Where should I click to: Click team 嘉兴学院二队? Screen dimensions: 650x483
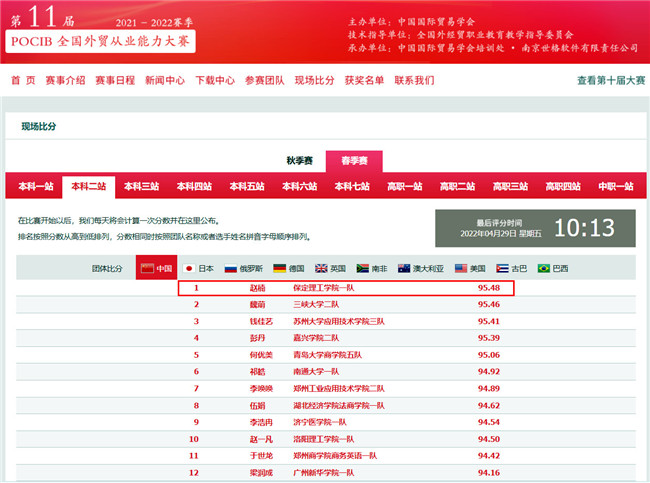(x=316, y=338)
